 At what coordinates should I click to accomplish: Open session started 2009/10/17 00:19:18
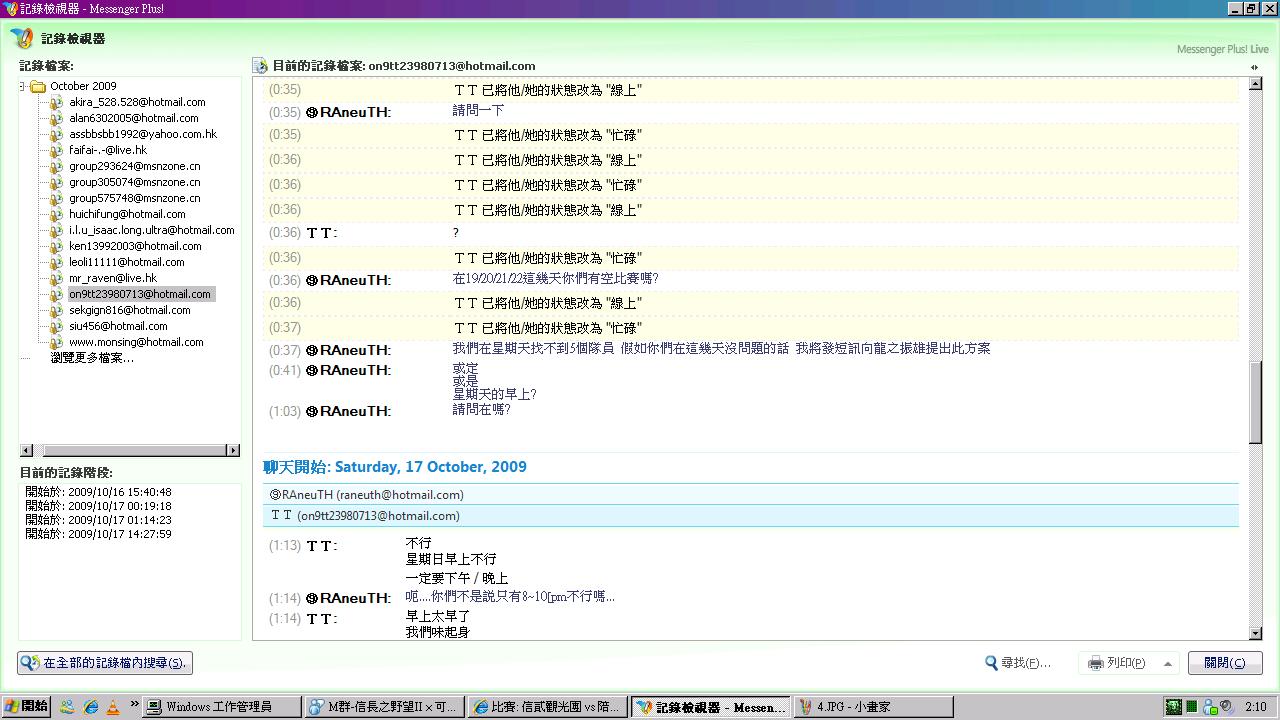[98, 506]
